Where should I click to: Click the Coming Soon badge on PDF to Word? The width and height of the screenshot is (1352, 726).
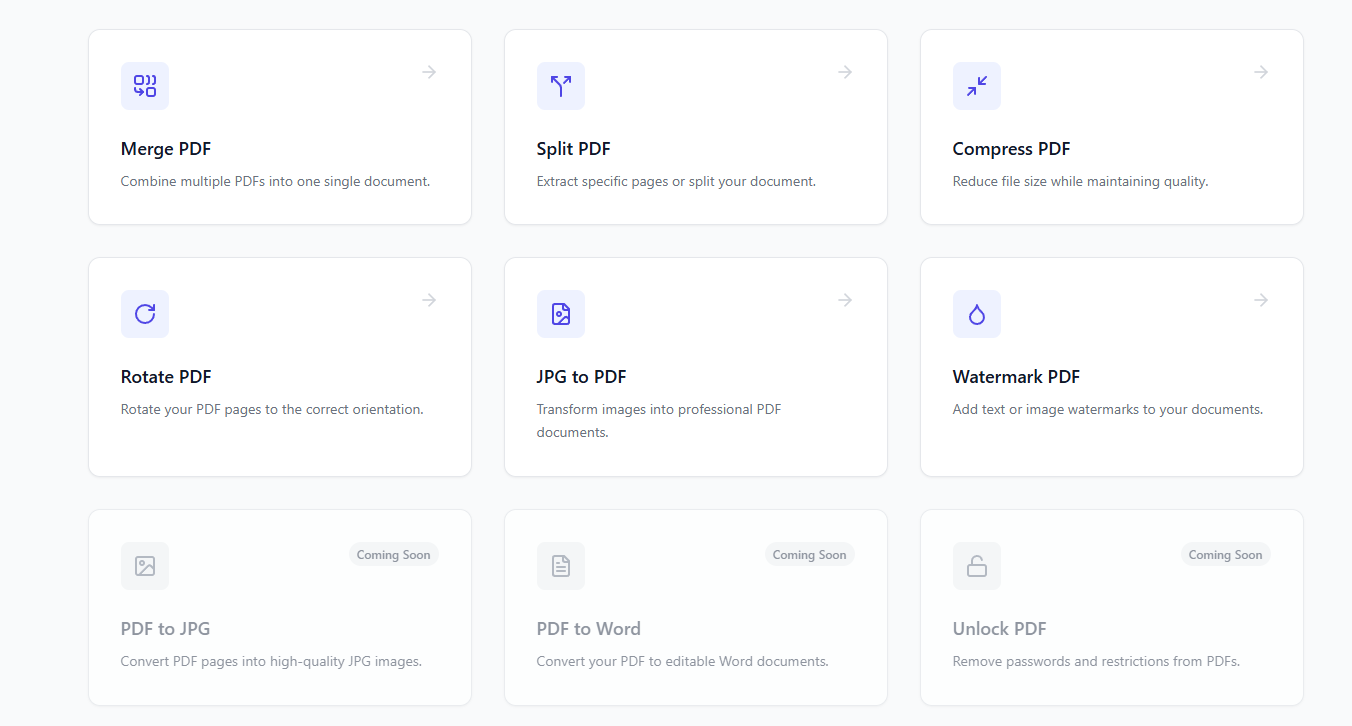(x=810, y=554)
